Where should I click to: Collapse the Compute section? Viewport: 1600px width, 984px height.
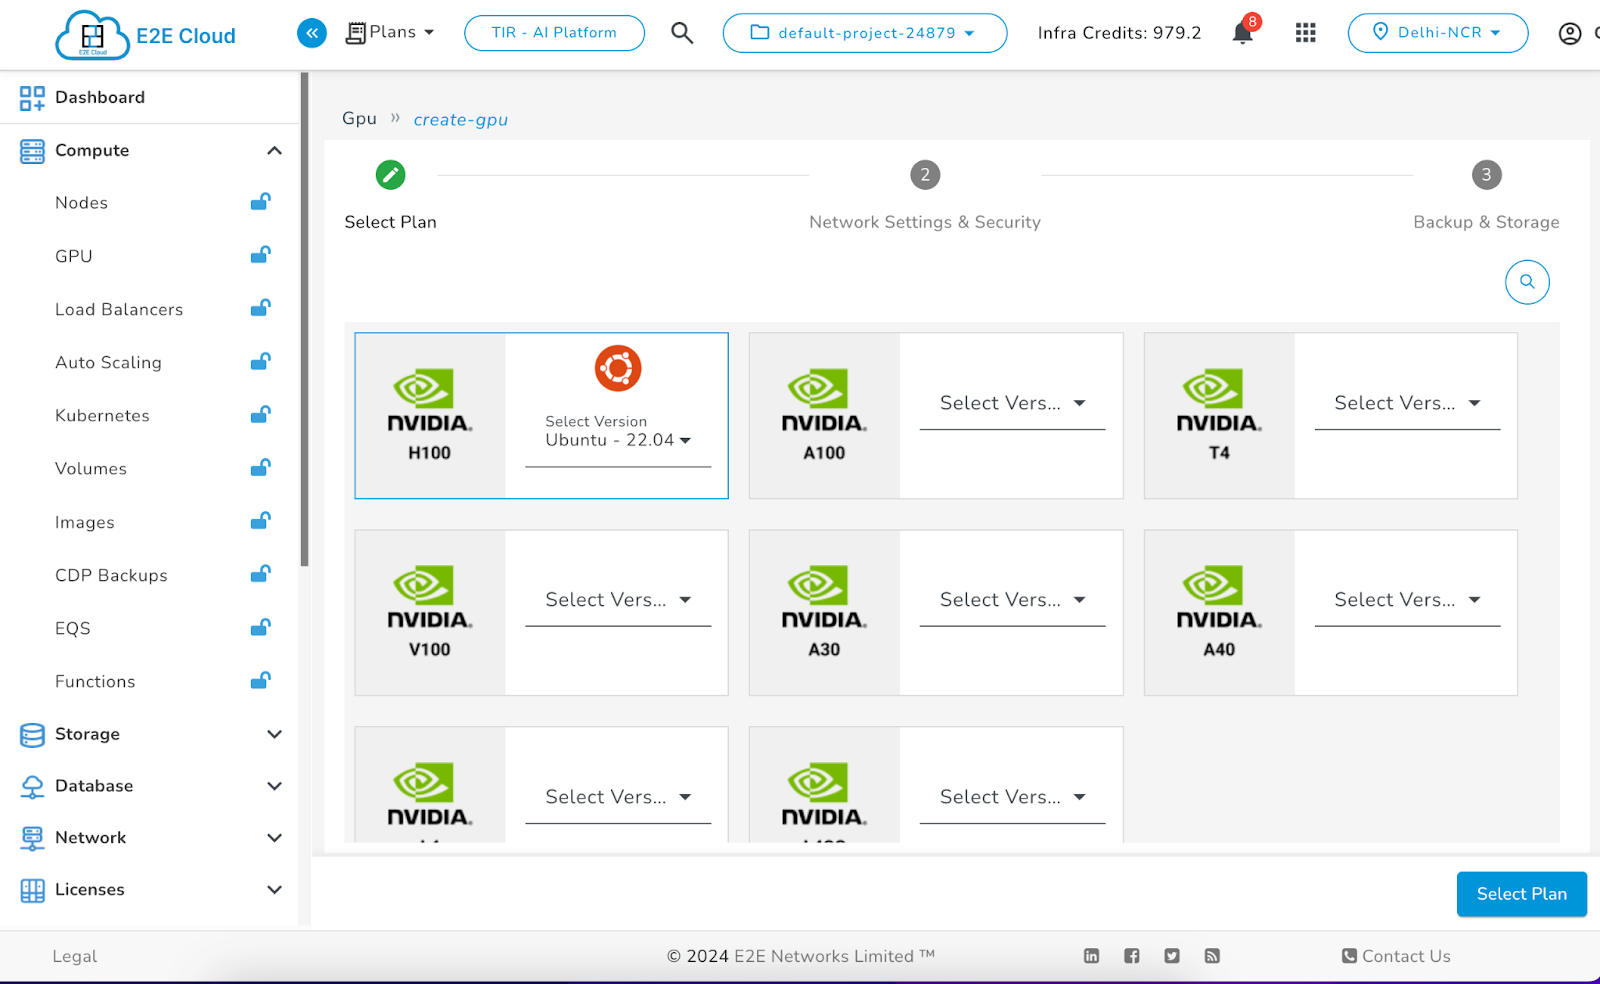(x=274, y=151)
